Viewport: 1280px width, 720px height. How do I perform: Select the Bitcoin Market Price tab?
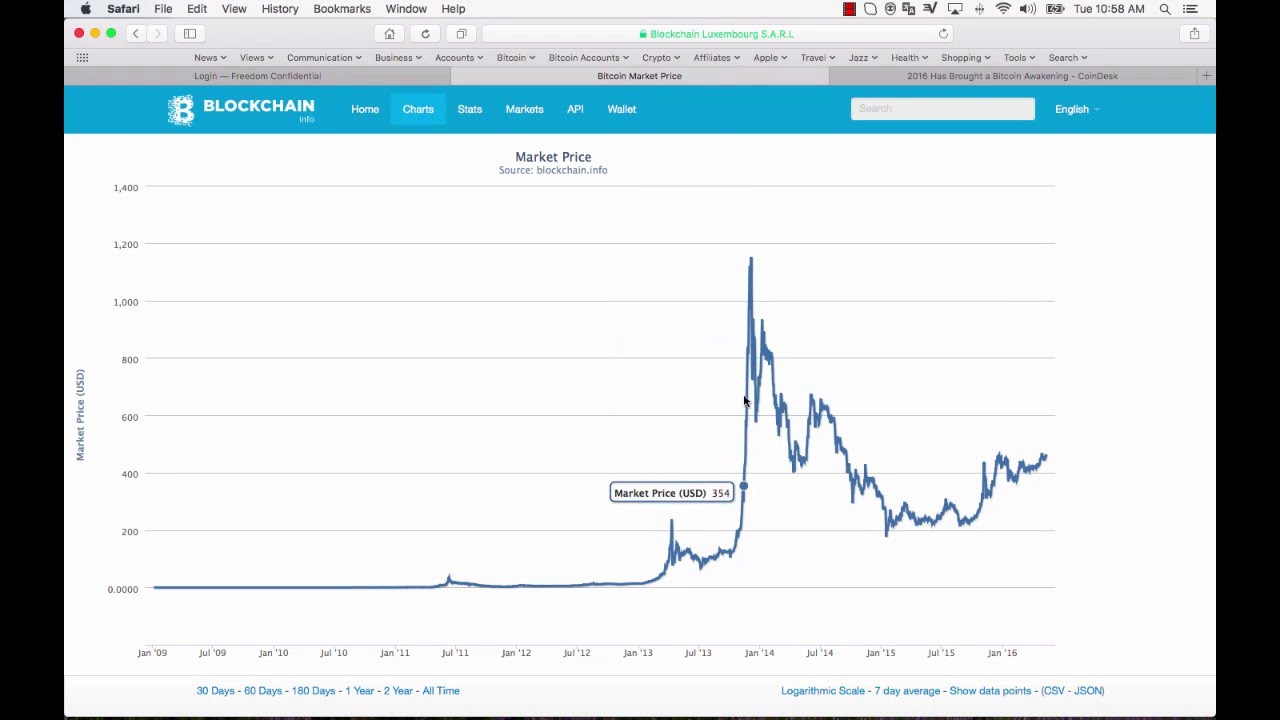(640, 76)
